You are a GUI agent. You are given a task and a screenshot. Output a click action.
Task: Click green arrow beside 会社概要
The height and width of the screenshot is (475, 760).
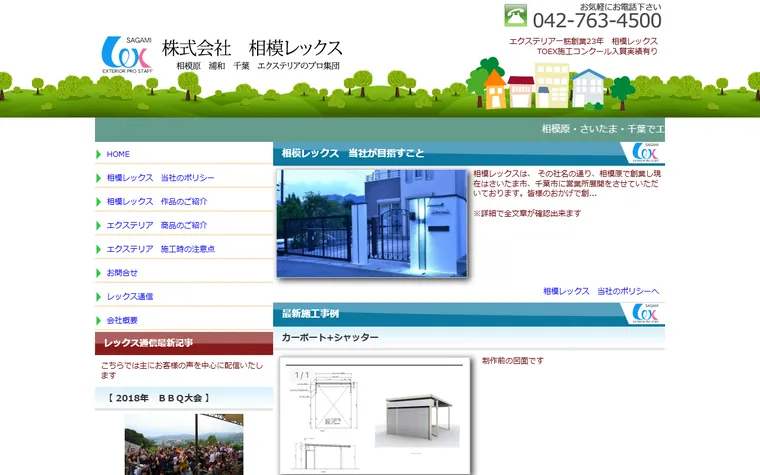[98, 320]
